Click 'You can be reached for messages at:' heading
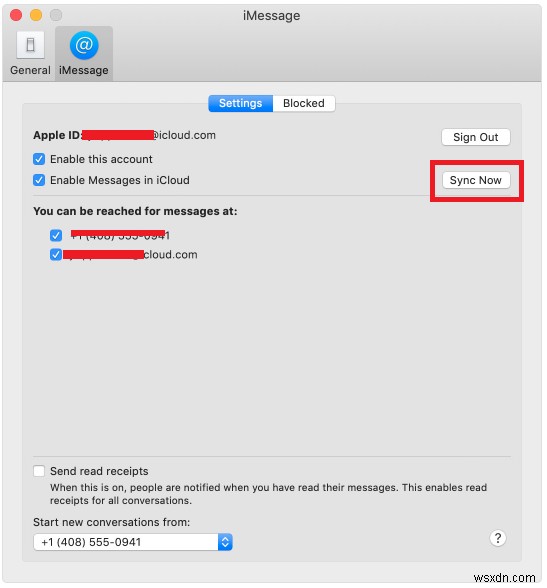547x588 pixels. click(135, 211)
